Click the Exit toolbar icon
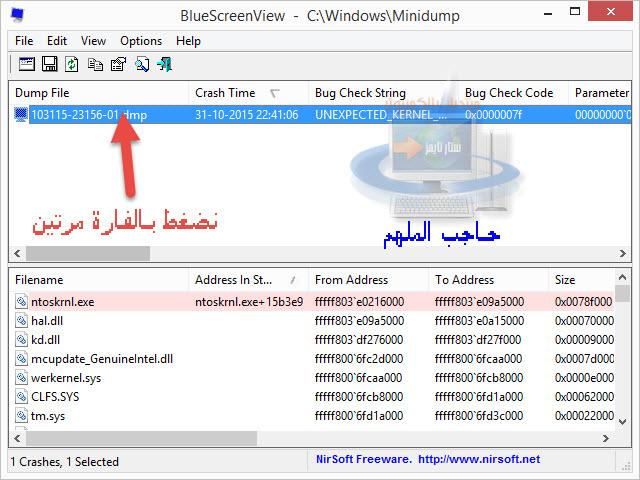The height and width of the screenshot is (480, 640). tap(164, 64)
